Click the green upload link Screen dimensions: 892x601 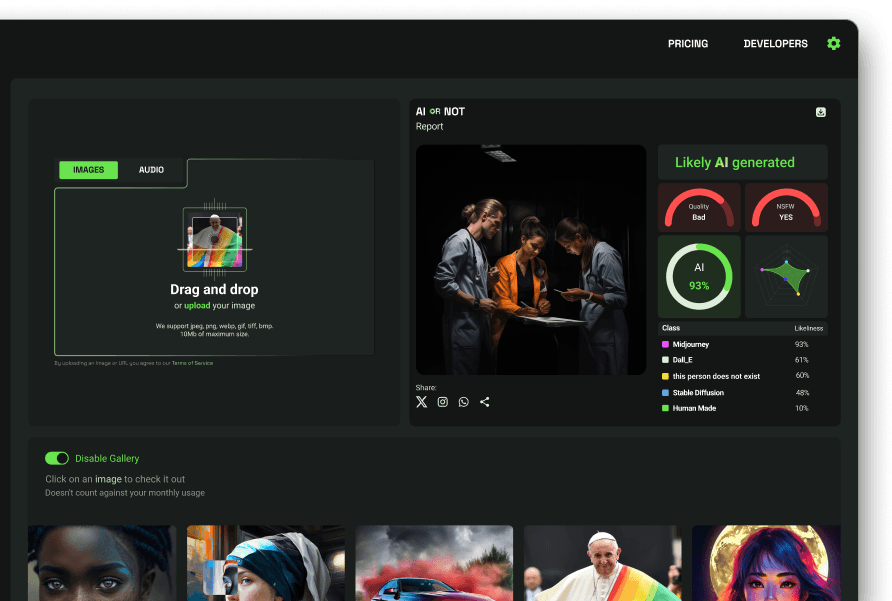(x=197, y=306)
